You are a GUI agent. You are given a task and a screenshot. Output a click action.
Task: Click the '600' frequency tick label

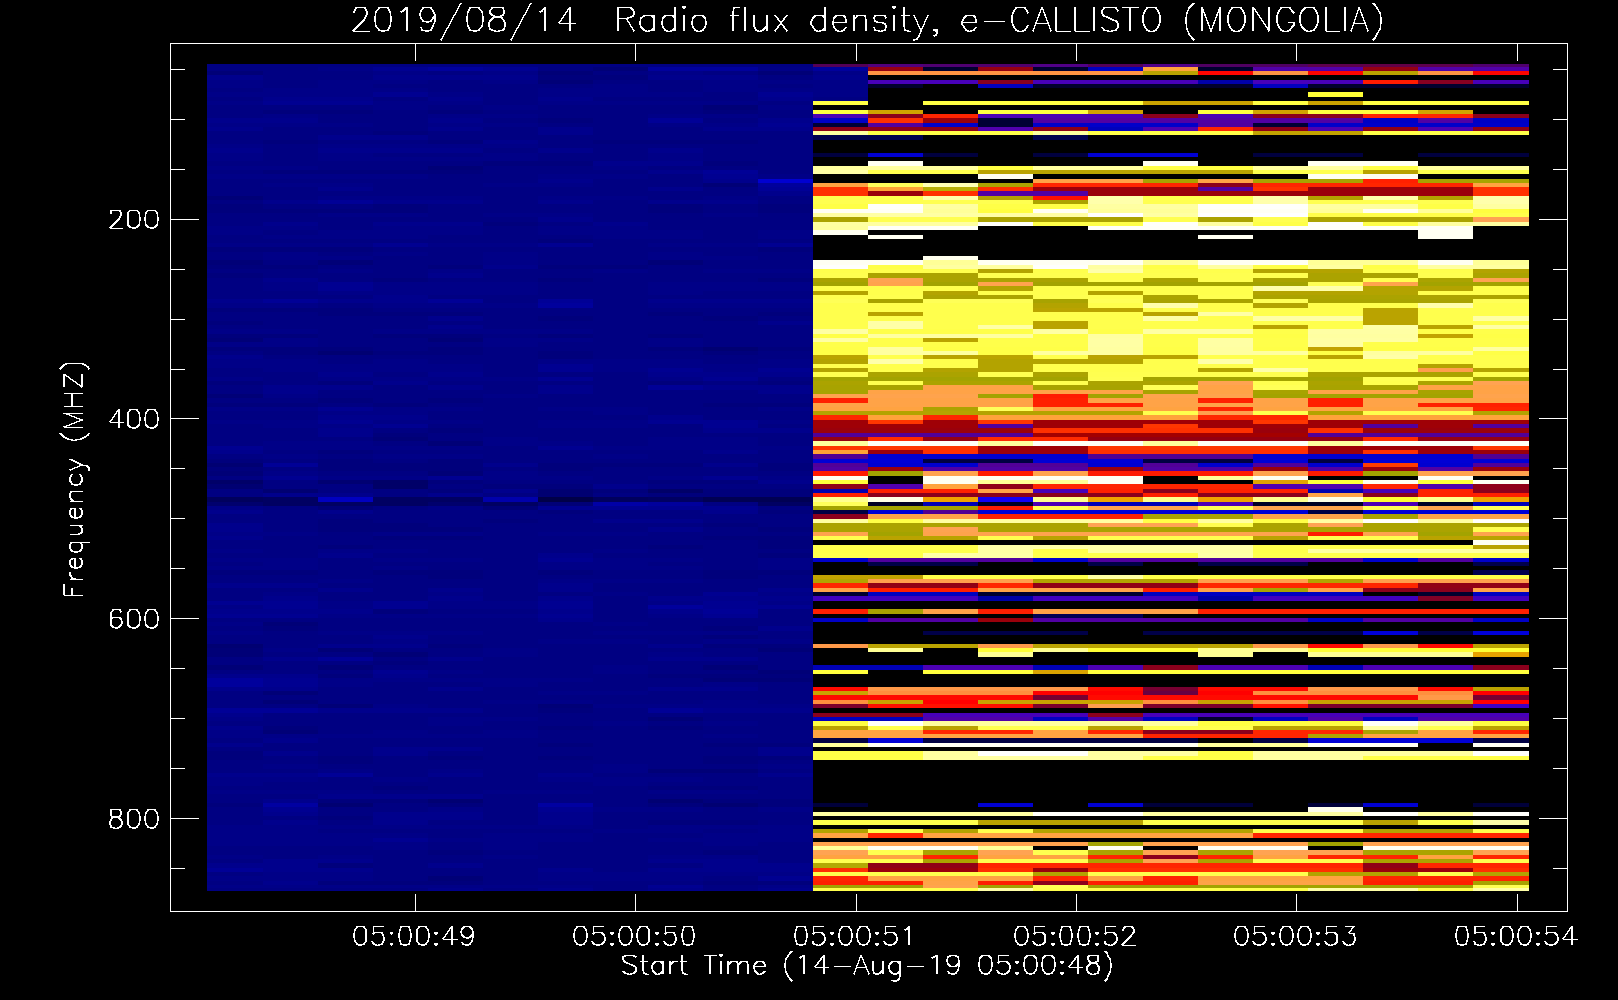tap(134, 619)
